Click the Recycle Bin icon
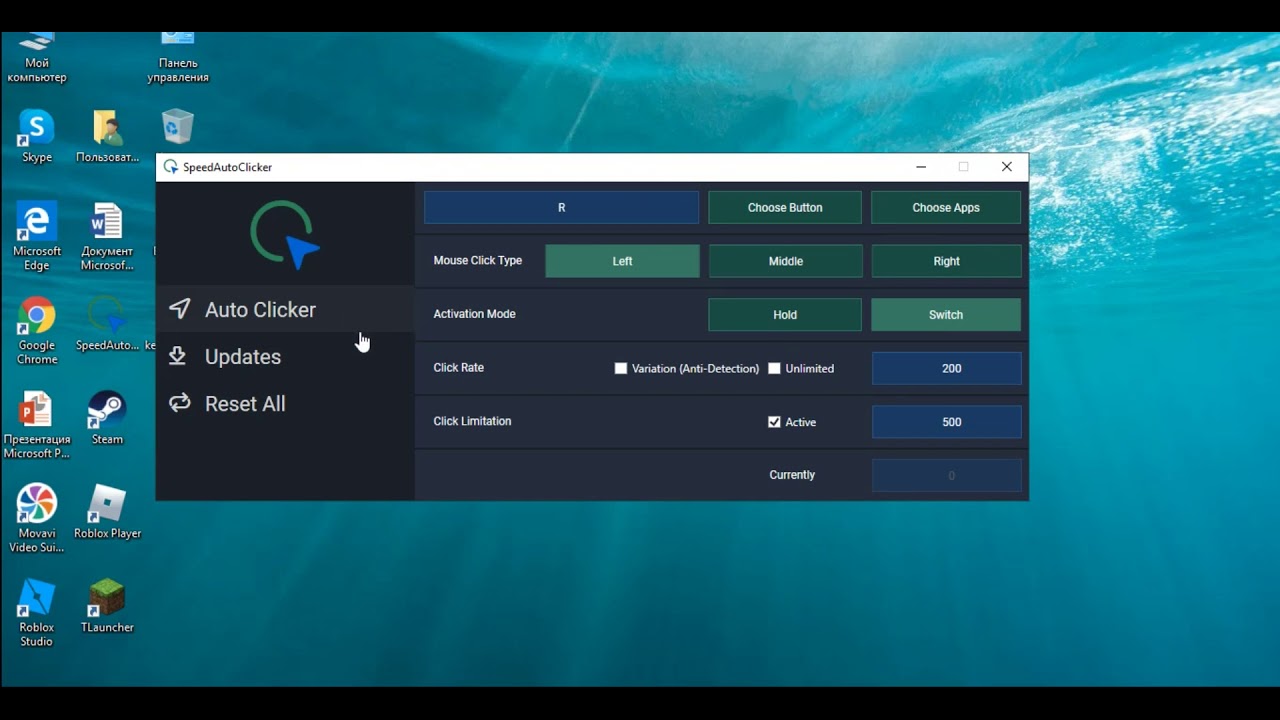Viewport: 1280px width, 720px height. (x=177, y=128)
